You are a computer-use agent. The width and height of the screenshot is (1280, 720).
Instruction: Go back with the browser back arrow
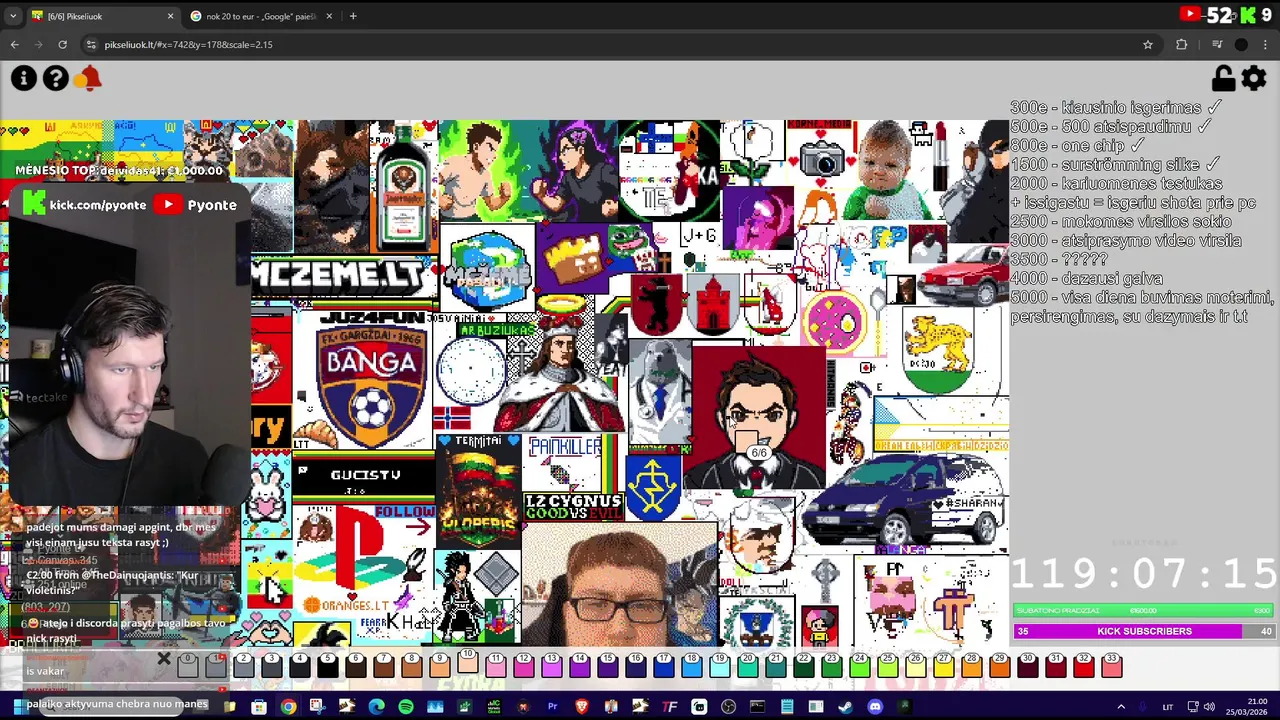pyautogui.click(x=14, y=44)
